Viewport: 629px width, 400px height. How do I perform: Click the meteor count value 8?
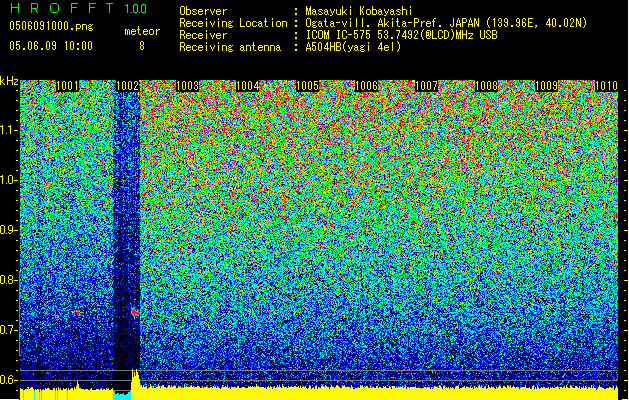(142, 46)
